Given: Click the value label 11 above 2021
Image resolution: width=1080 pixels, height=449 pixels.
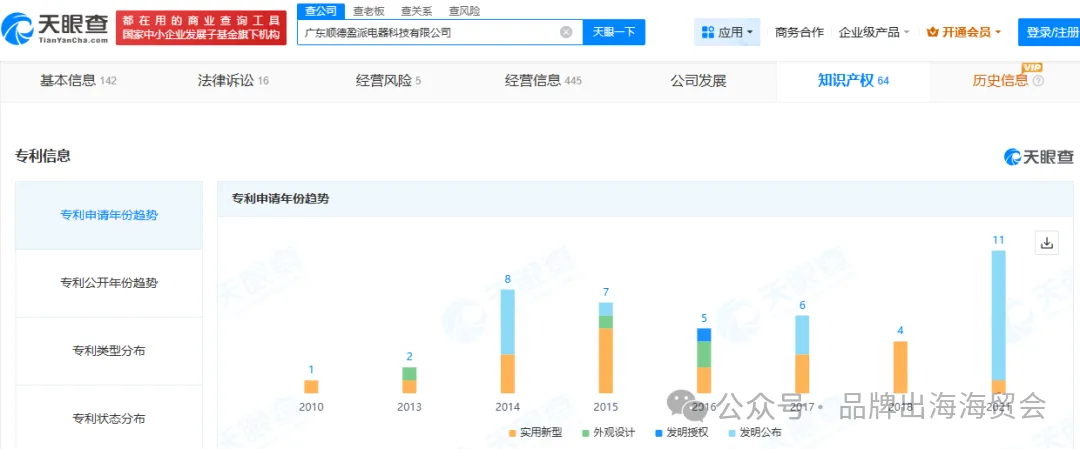Looking at the screenshot, I should (x=998, y=240).
